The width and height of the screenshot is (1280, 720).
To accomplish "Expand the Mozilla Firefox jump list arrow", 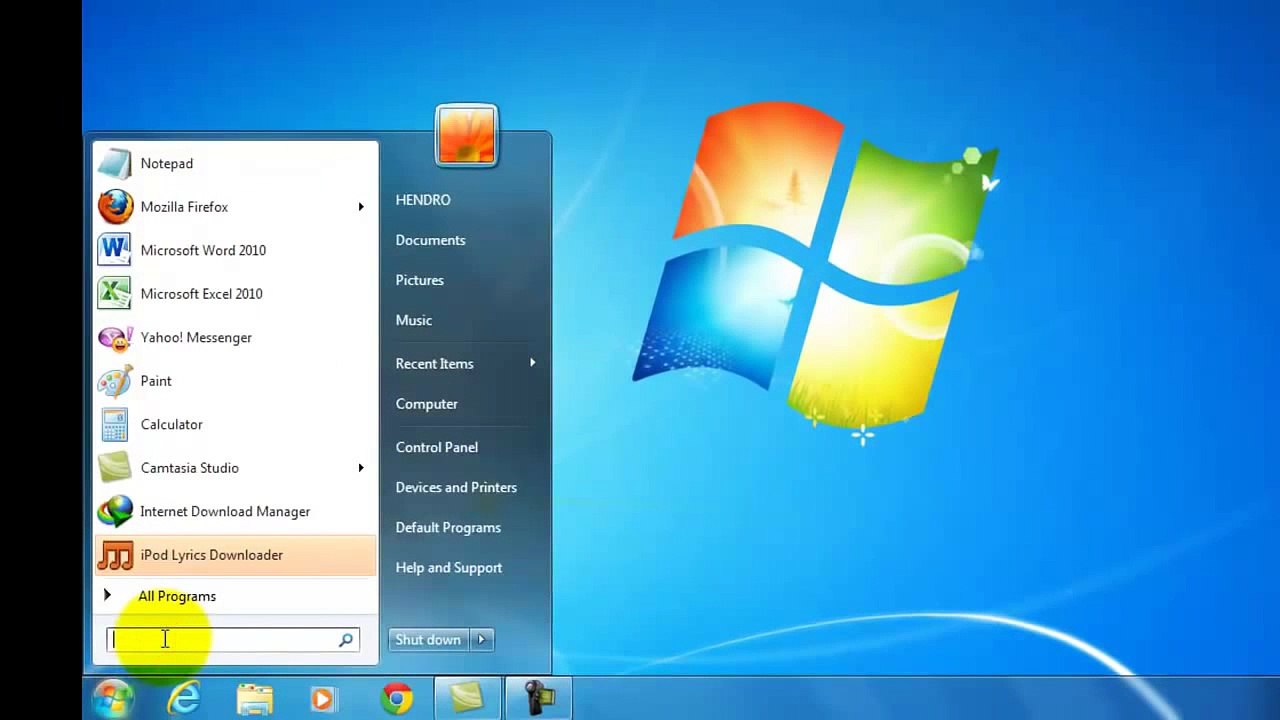I will (x=361, y=207).
